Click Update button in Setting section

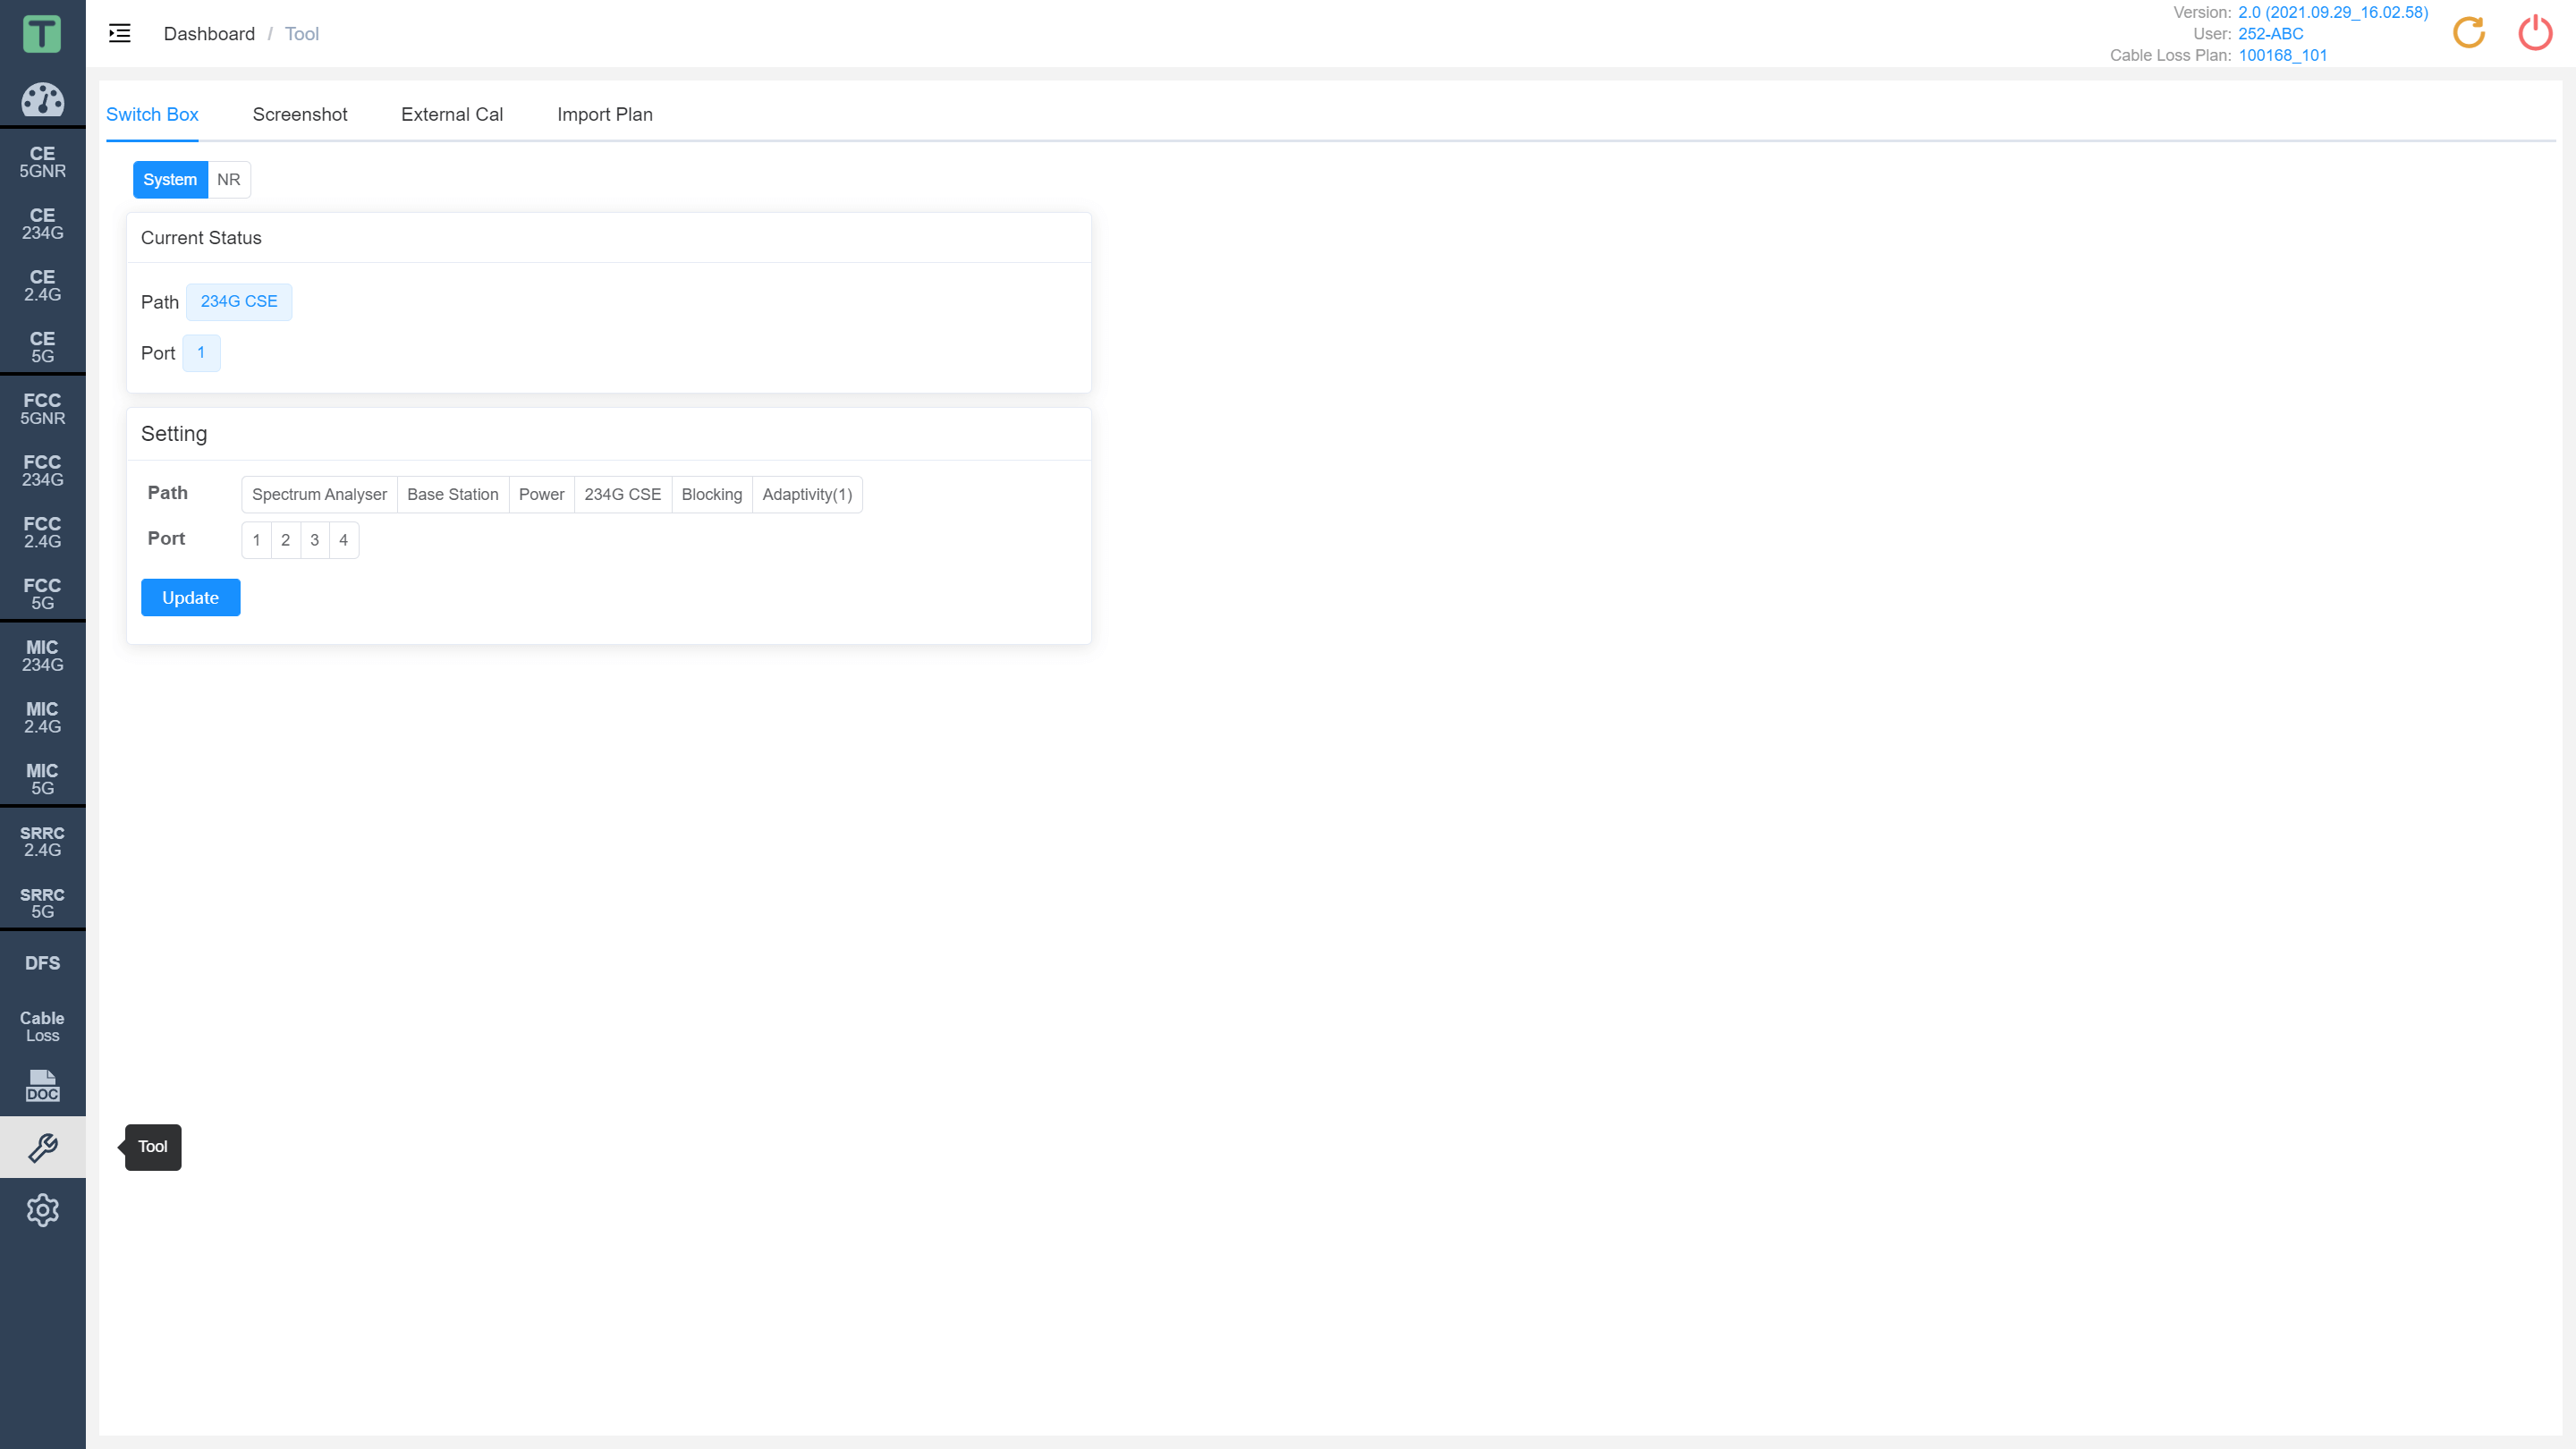tap(190, 597)
